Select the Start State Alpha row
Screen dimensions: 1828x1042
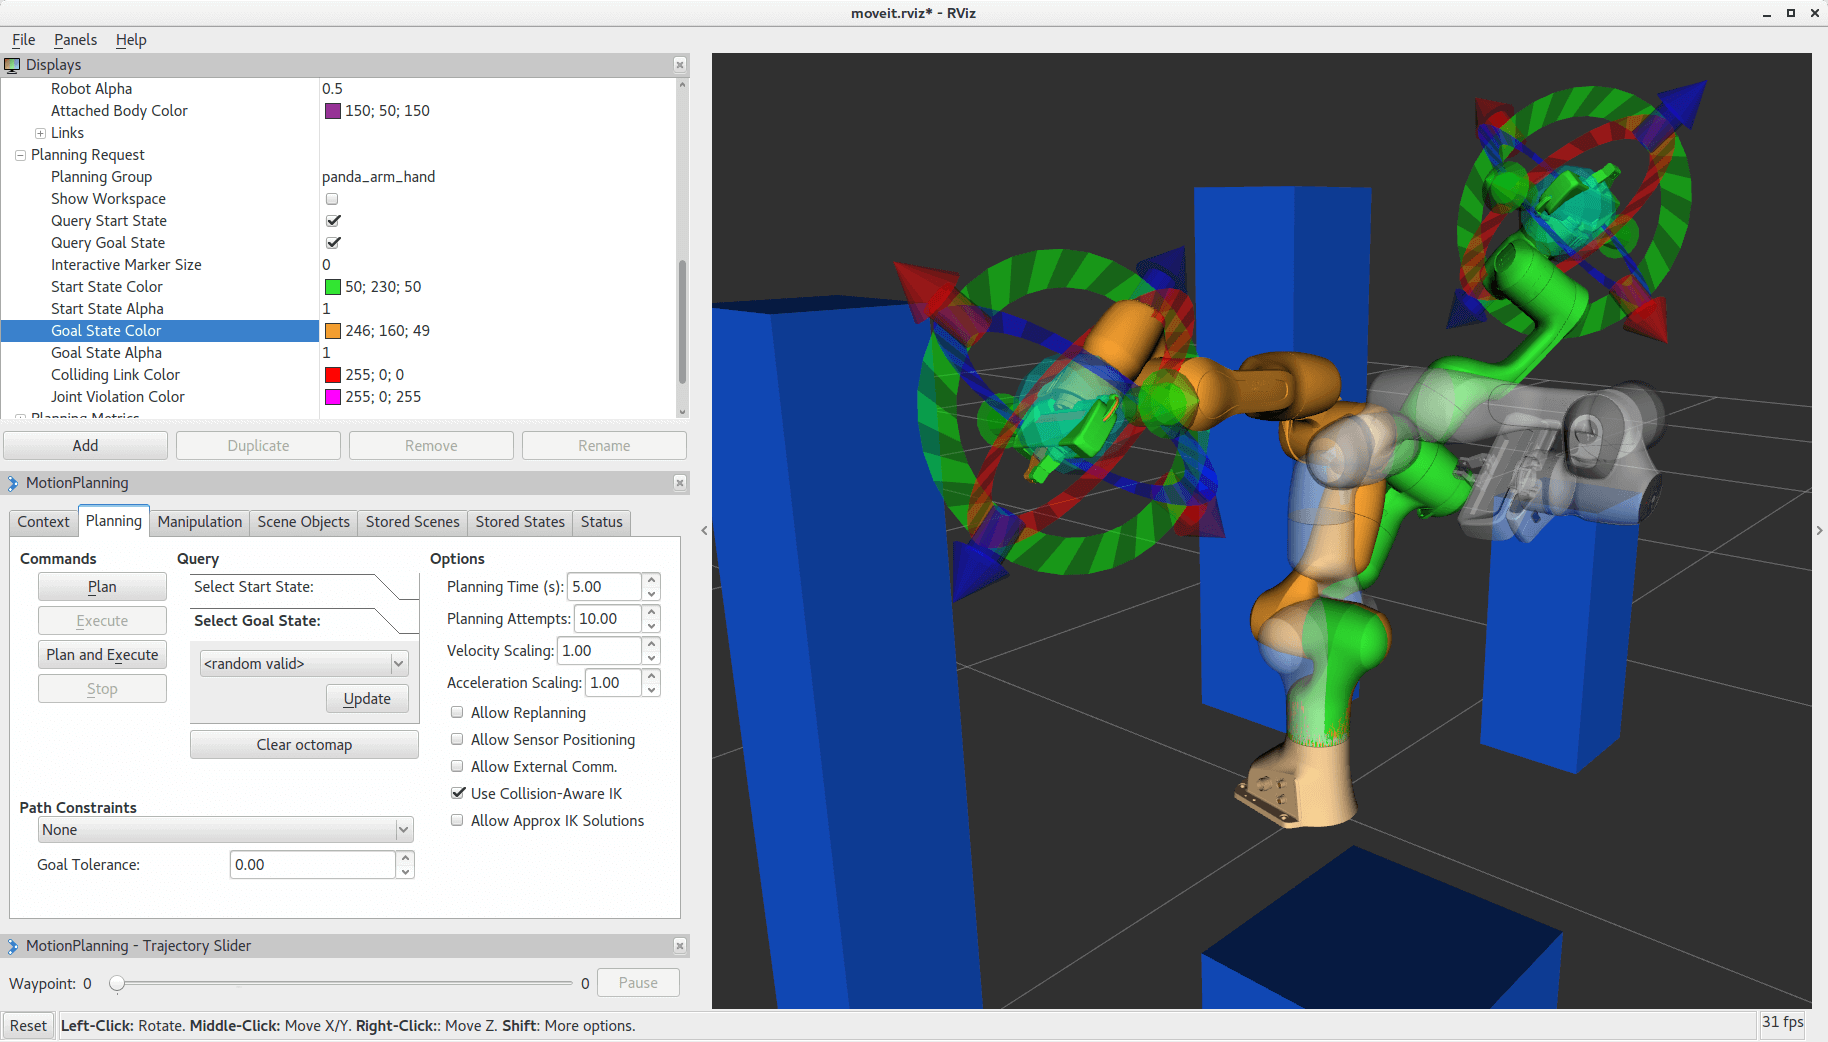point(339,309)
